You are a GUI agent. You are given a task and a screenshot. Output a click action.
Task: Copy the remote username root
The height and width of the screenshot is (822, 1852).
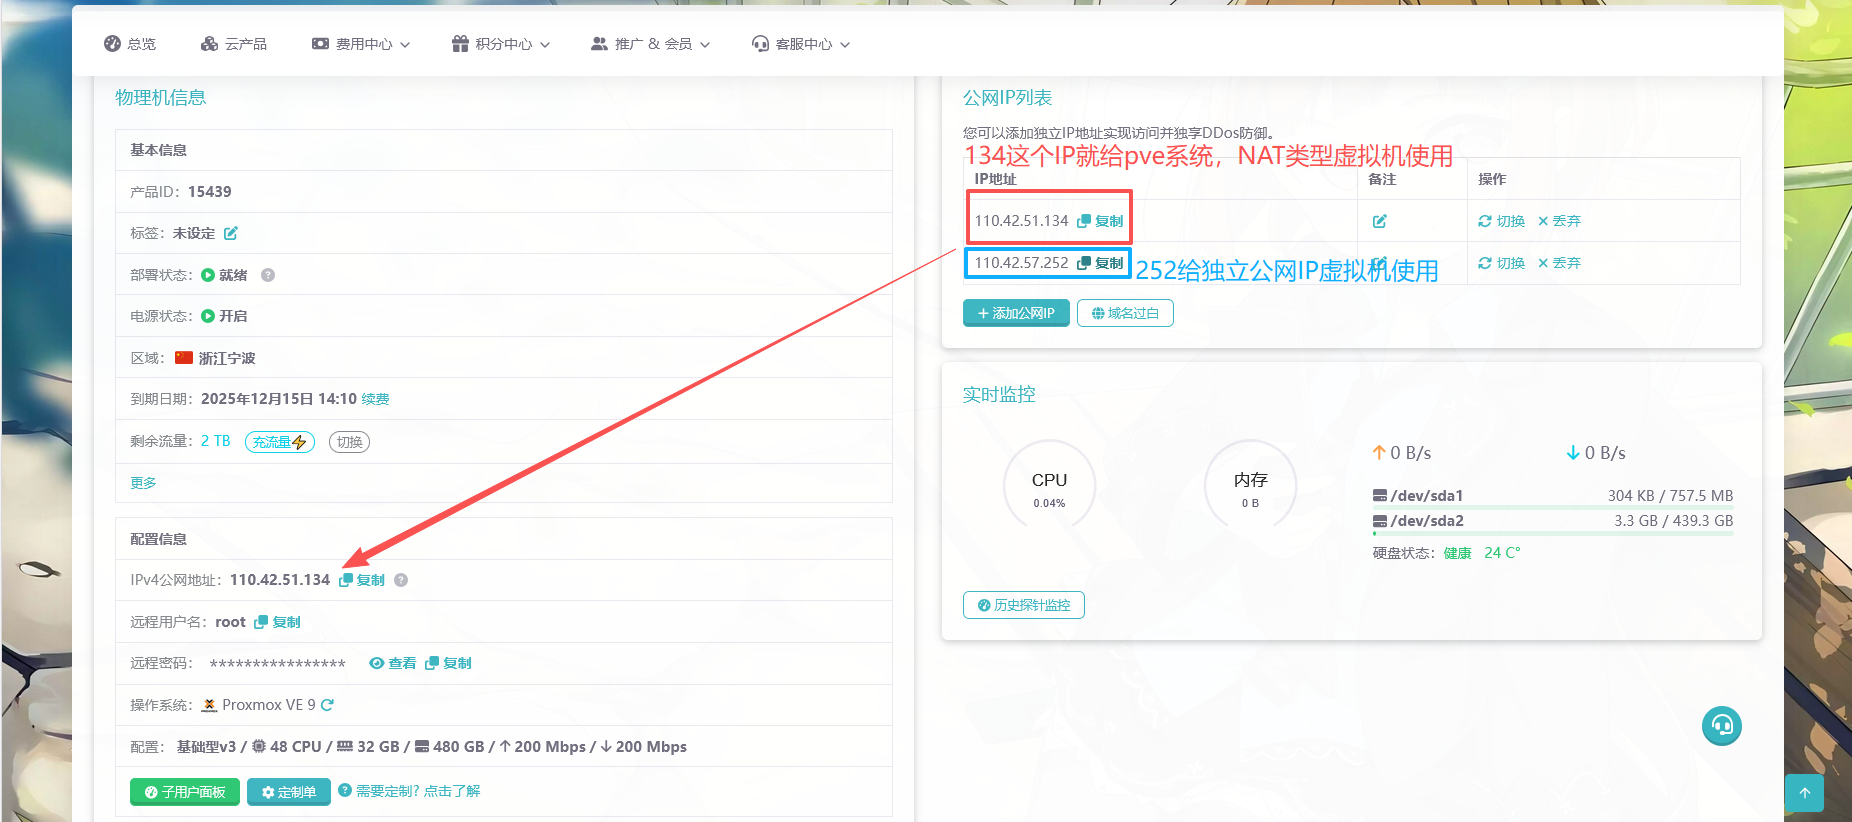pyautogui.click(x=278, y=622)
